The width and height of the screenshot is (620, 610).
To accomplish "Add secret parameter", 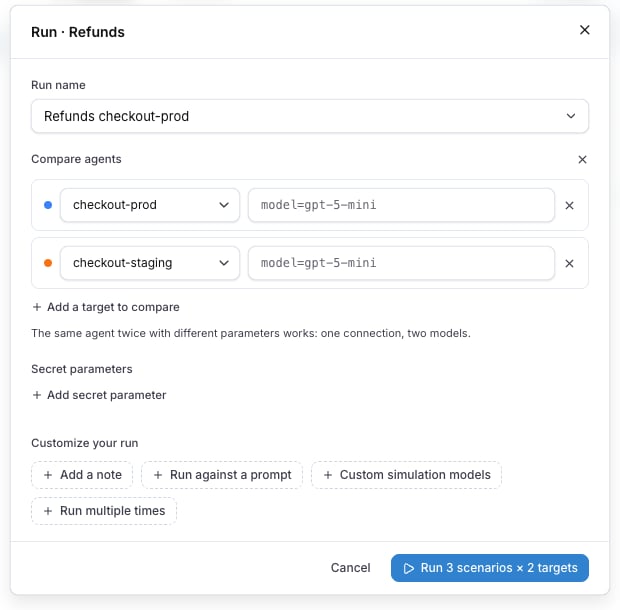I will (99, 395).
